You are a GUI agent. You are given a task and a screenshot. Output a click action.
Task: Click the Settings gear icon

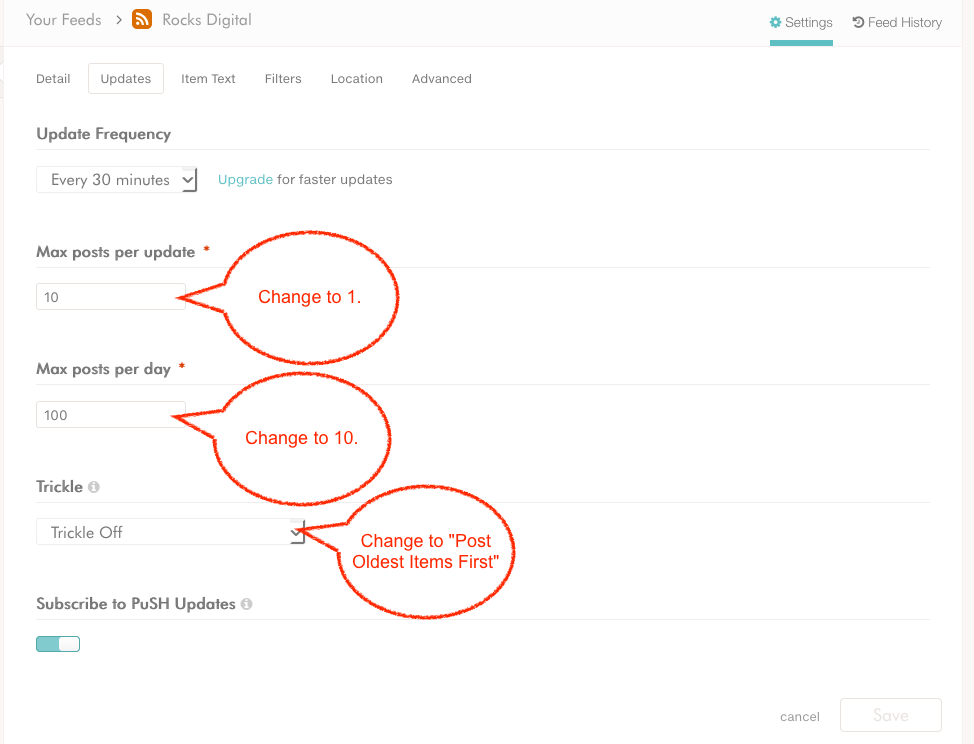(775, 22)
